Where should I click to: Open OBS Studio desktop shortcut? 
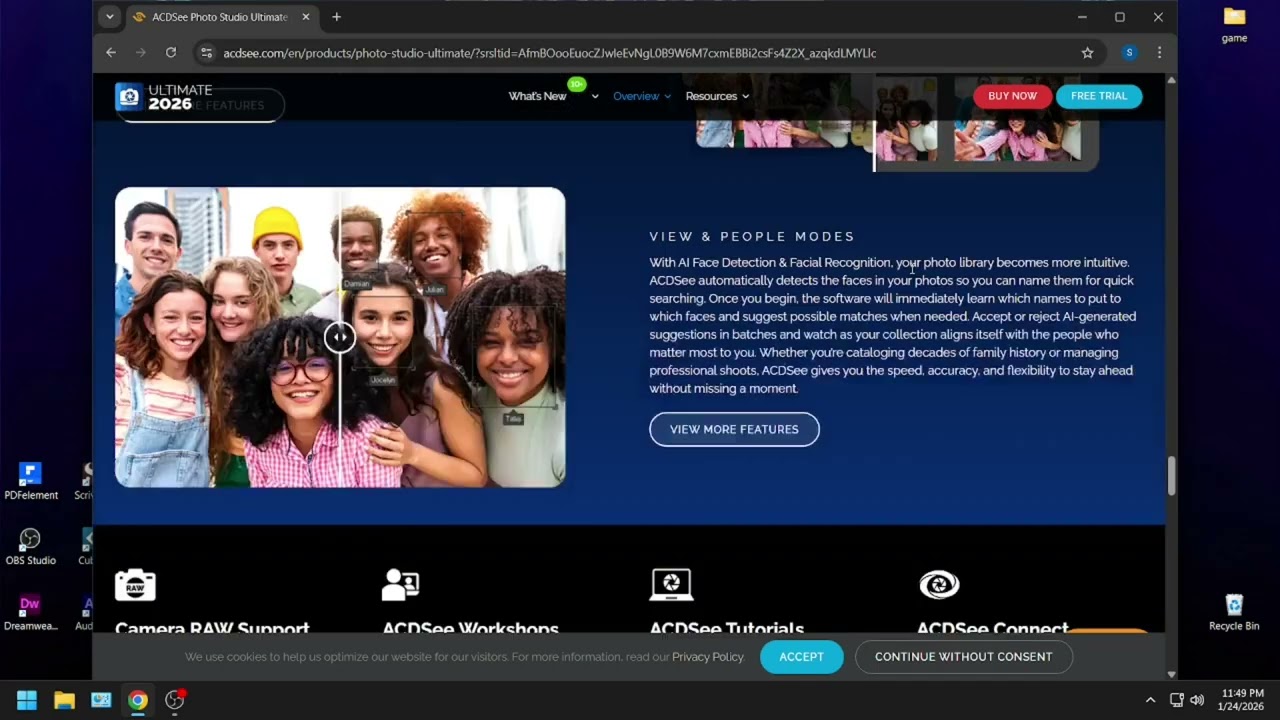tap(31, 547)
